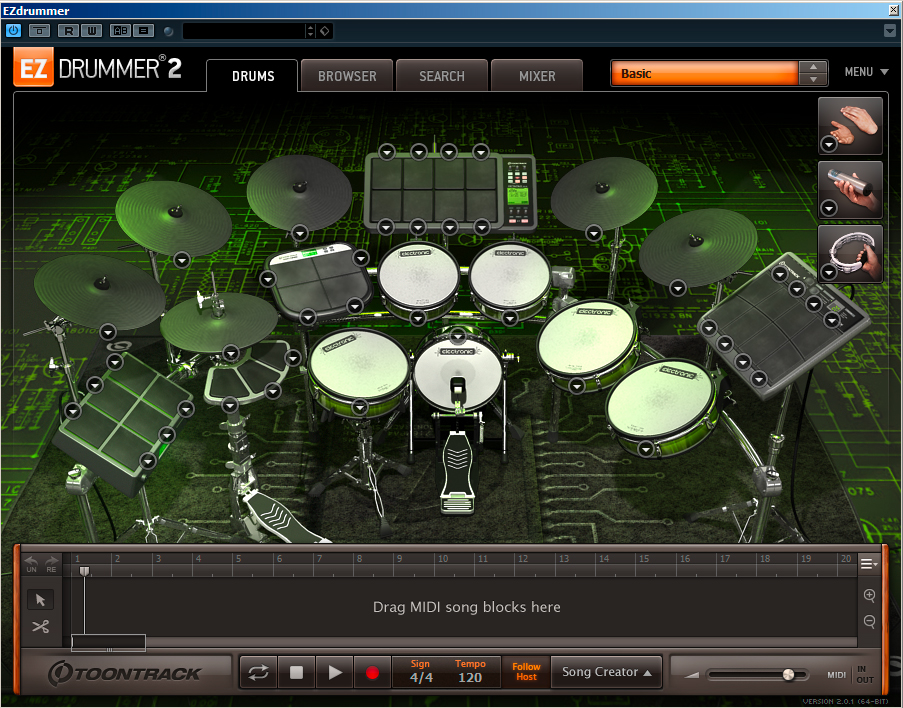903x708 pixels.
Task: Start playback with Play button
Action: 335,672
